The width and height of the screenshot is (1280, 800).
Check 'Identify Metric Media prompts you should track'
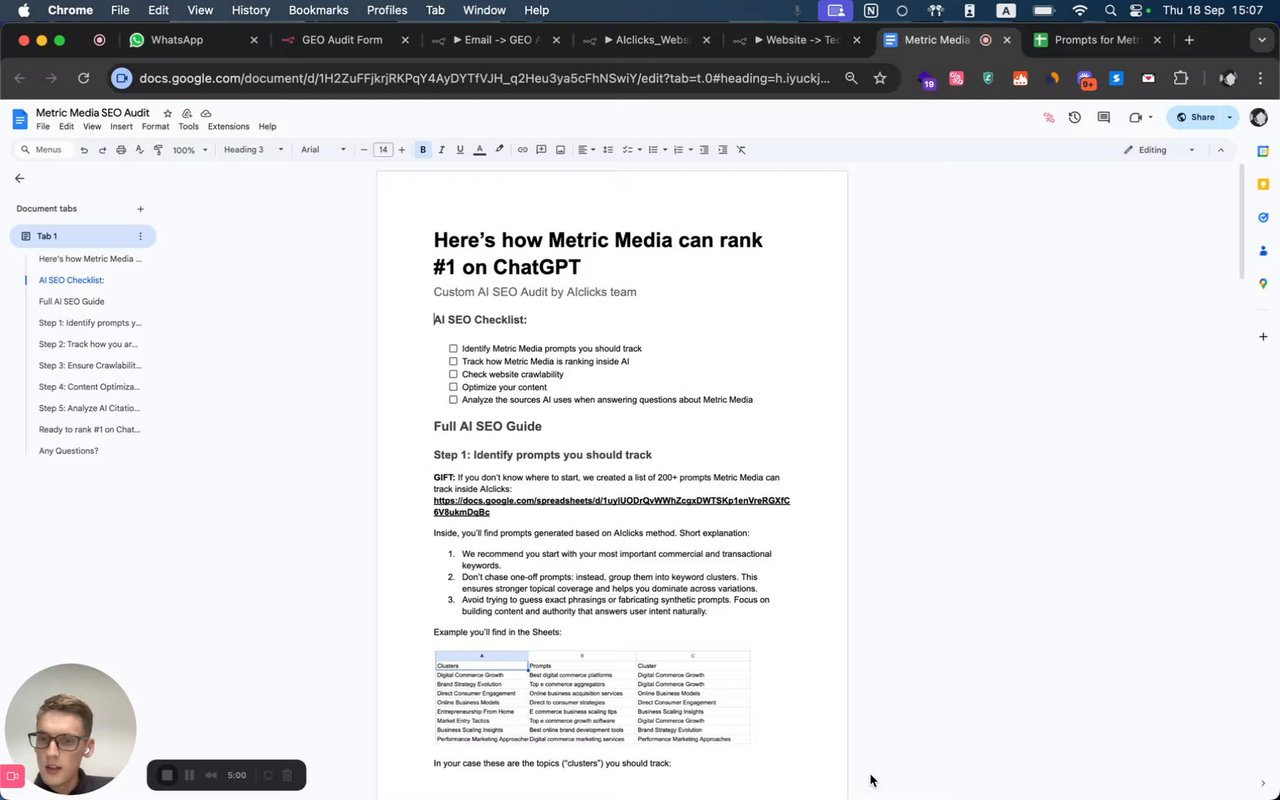click(x=453, y=349)
